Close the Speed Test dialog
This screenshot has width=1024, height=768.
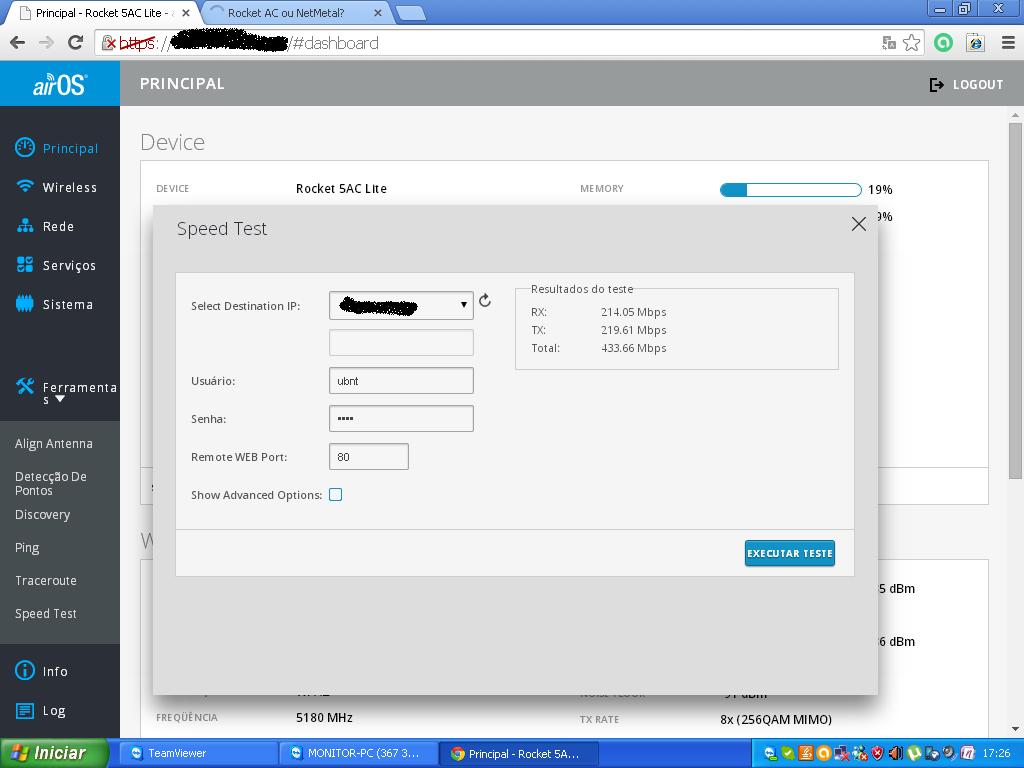(859, 224)
